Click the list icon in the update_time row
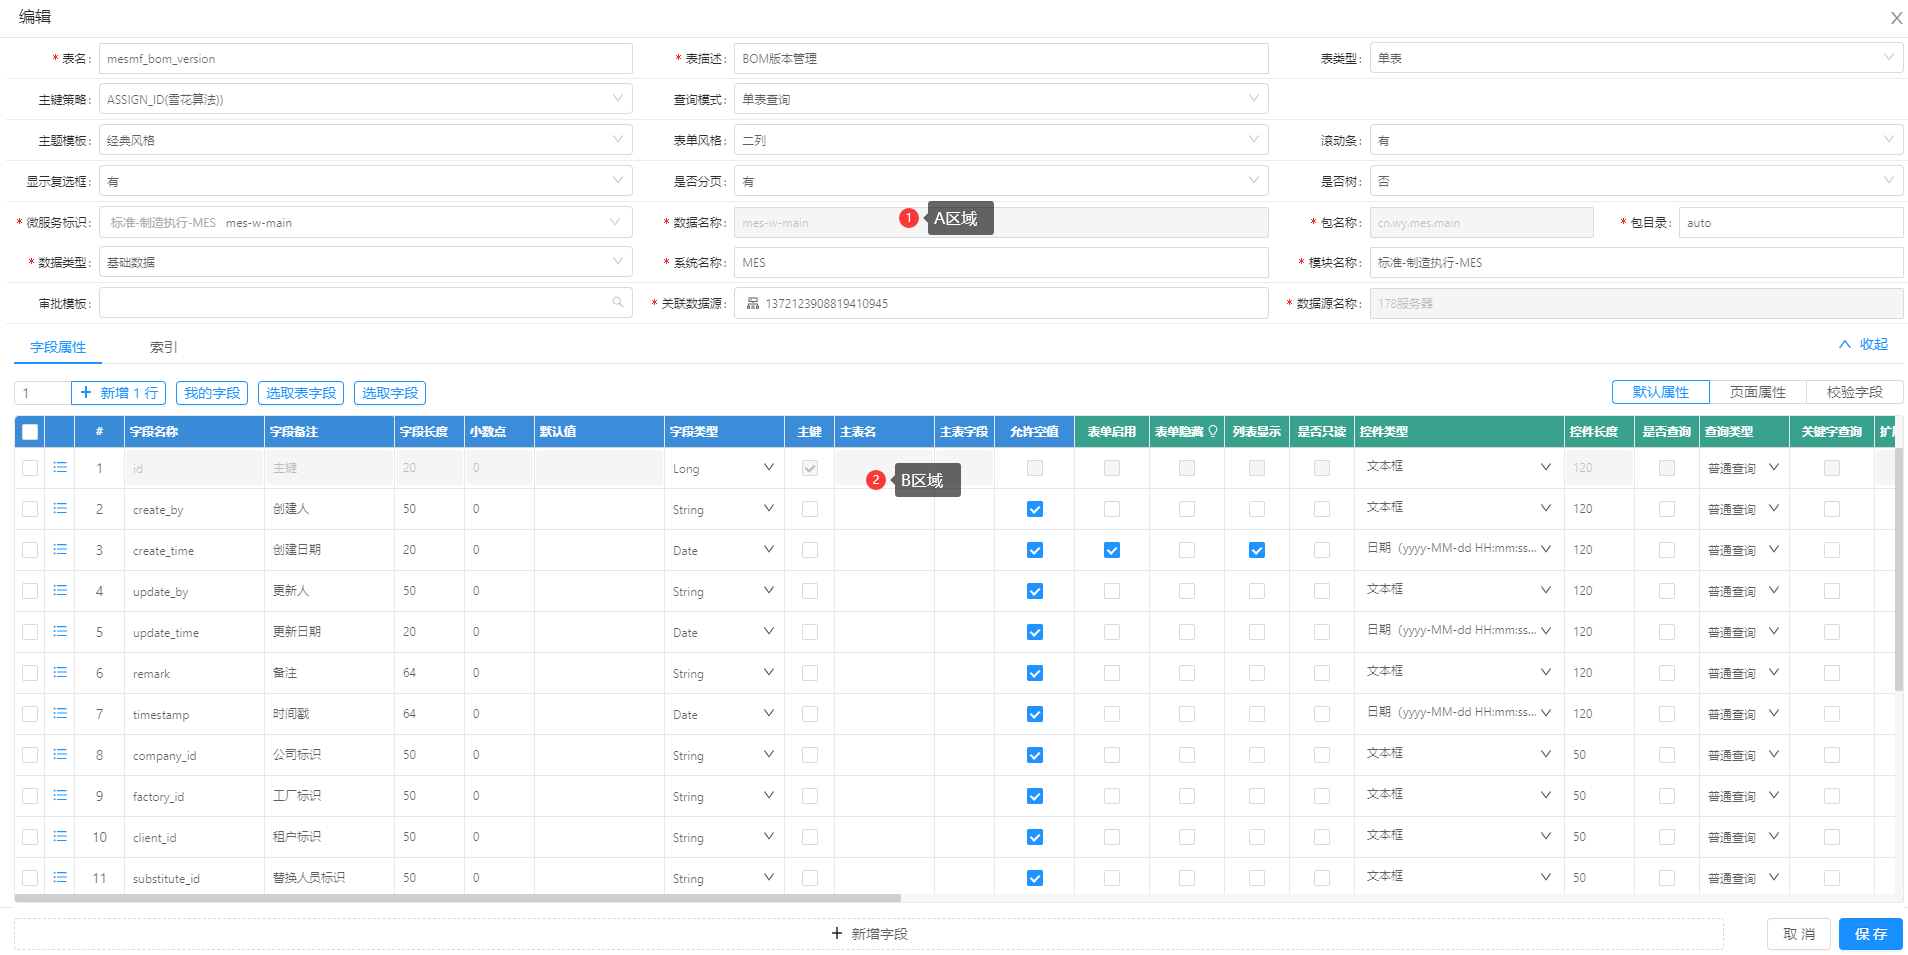 60,631
